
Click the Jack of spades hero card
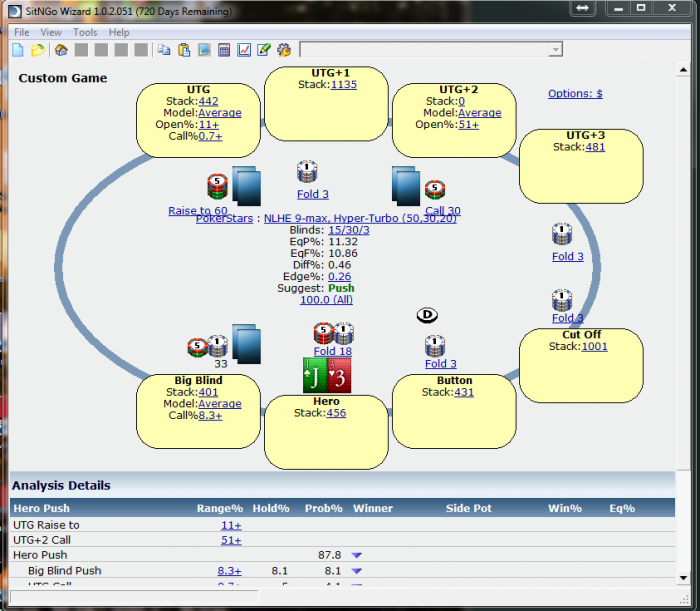(313, 375)
